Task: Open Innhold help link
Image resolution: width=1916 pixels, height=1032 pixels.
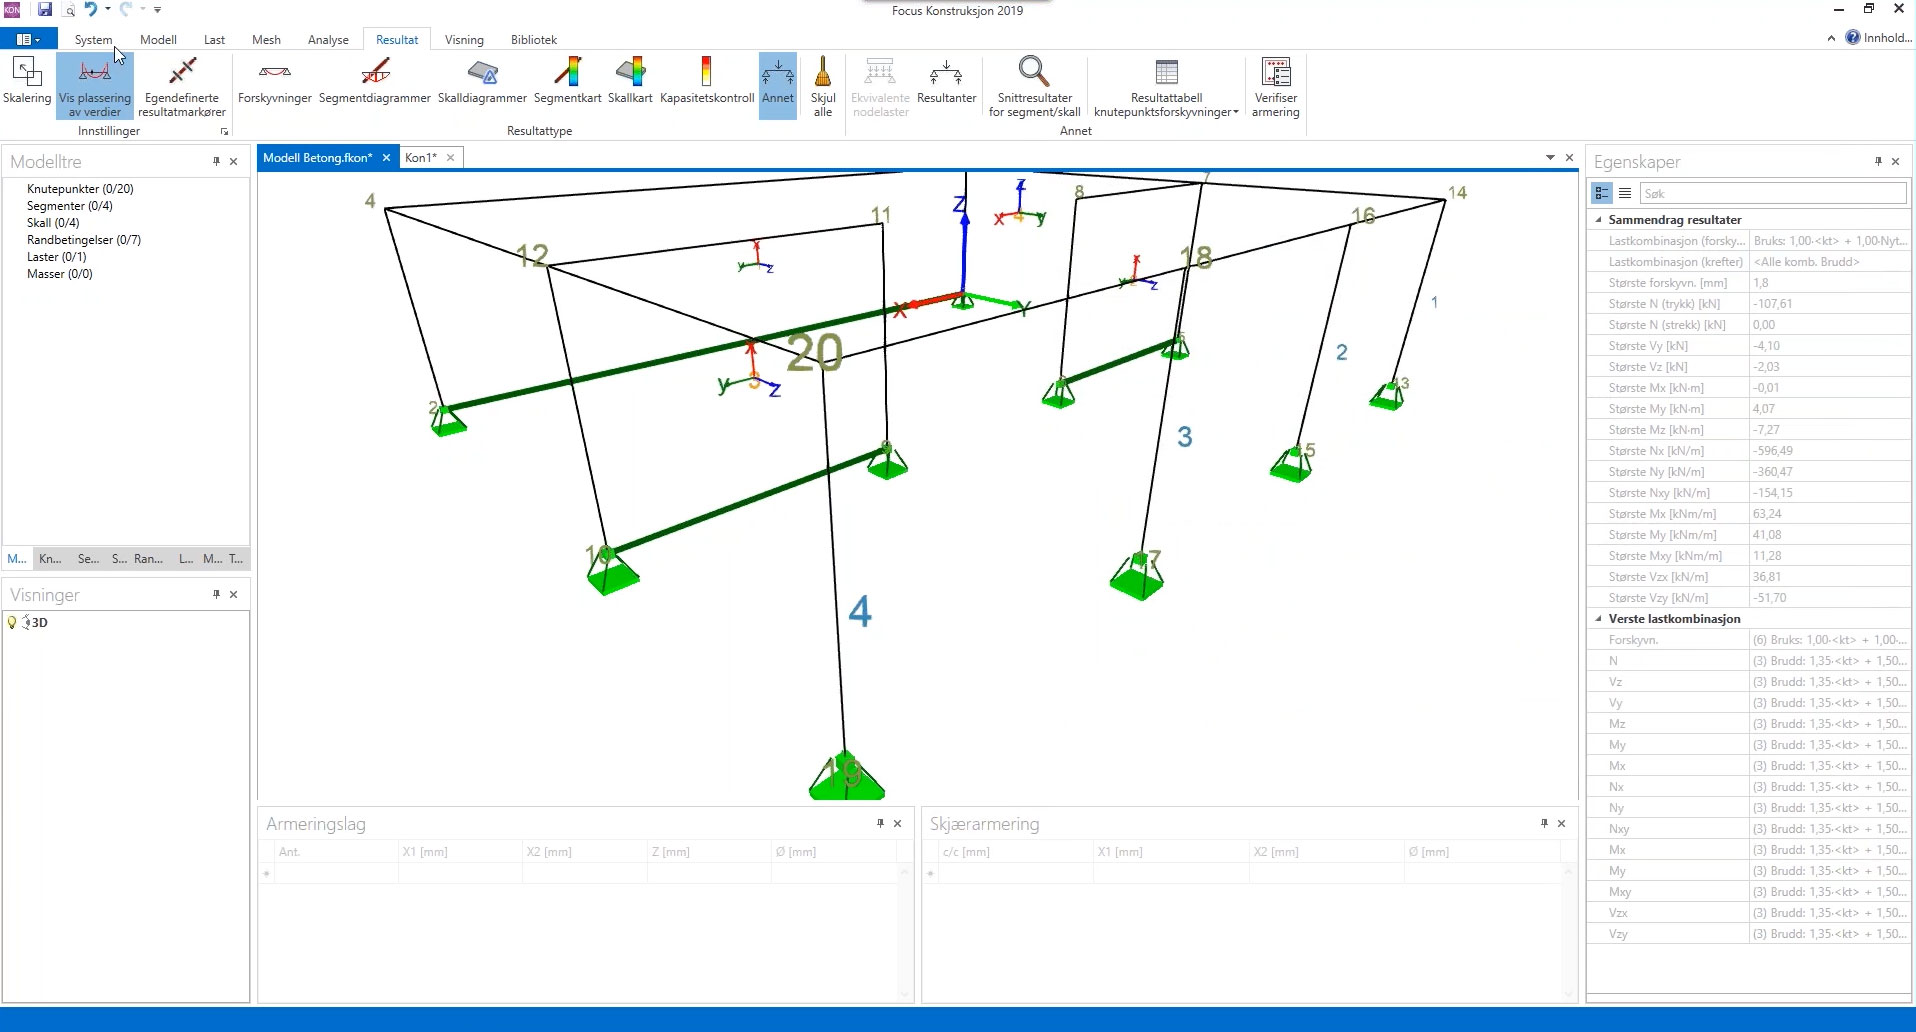Action: point(1878,38)
